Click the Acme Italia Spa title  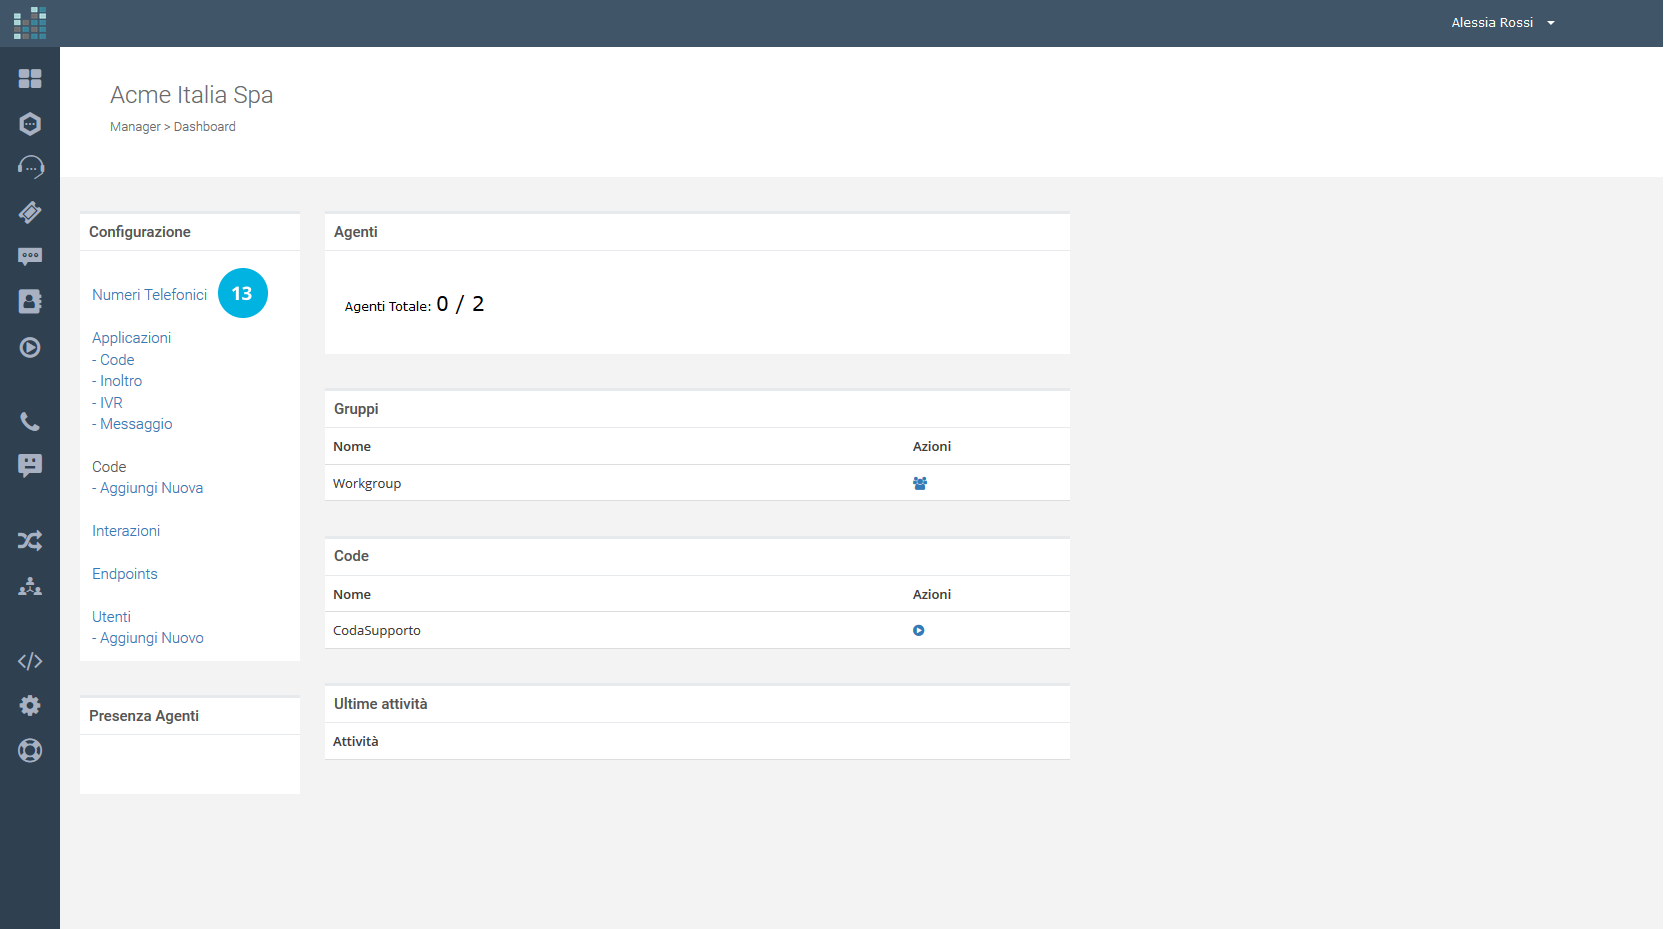(x=192, y=95)
